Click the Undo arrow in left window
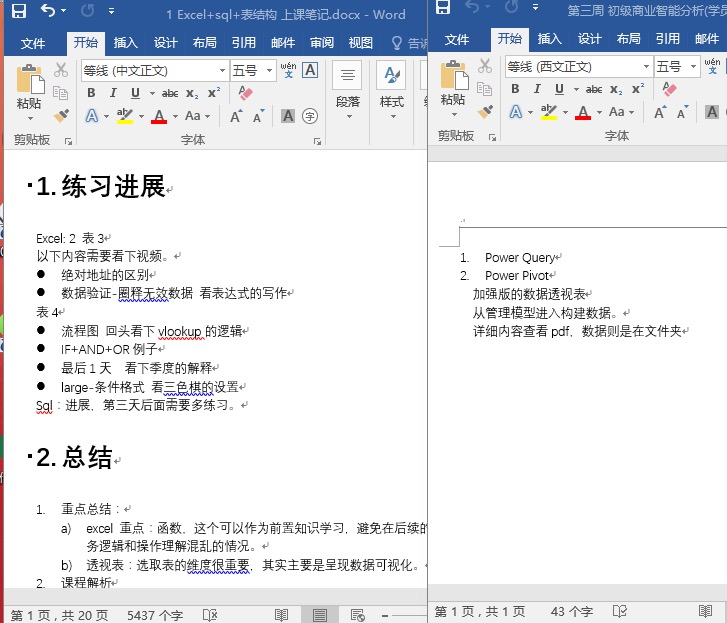 tap(48, 11)
